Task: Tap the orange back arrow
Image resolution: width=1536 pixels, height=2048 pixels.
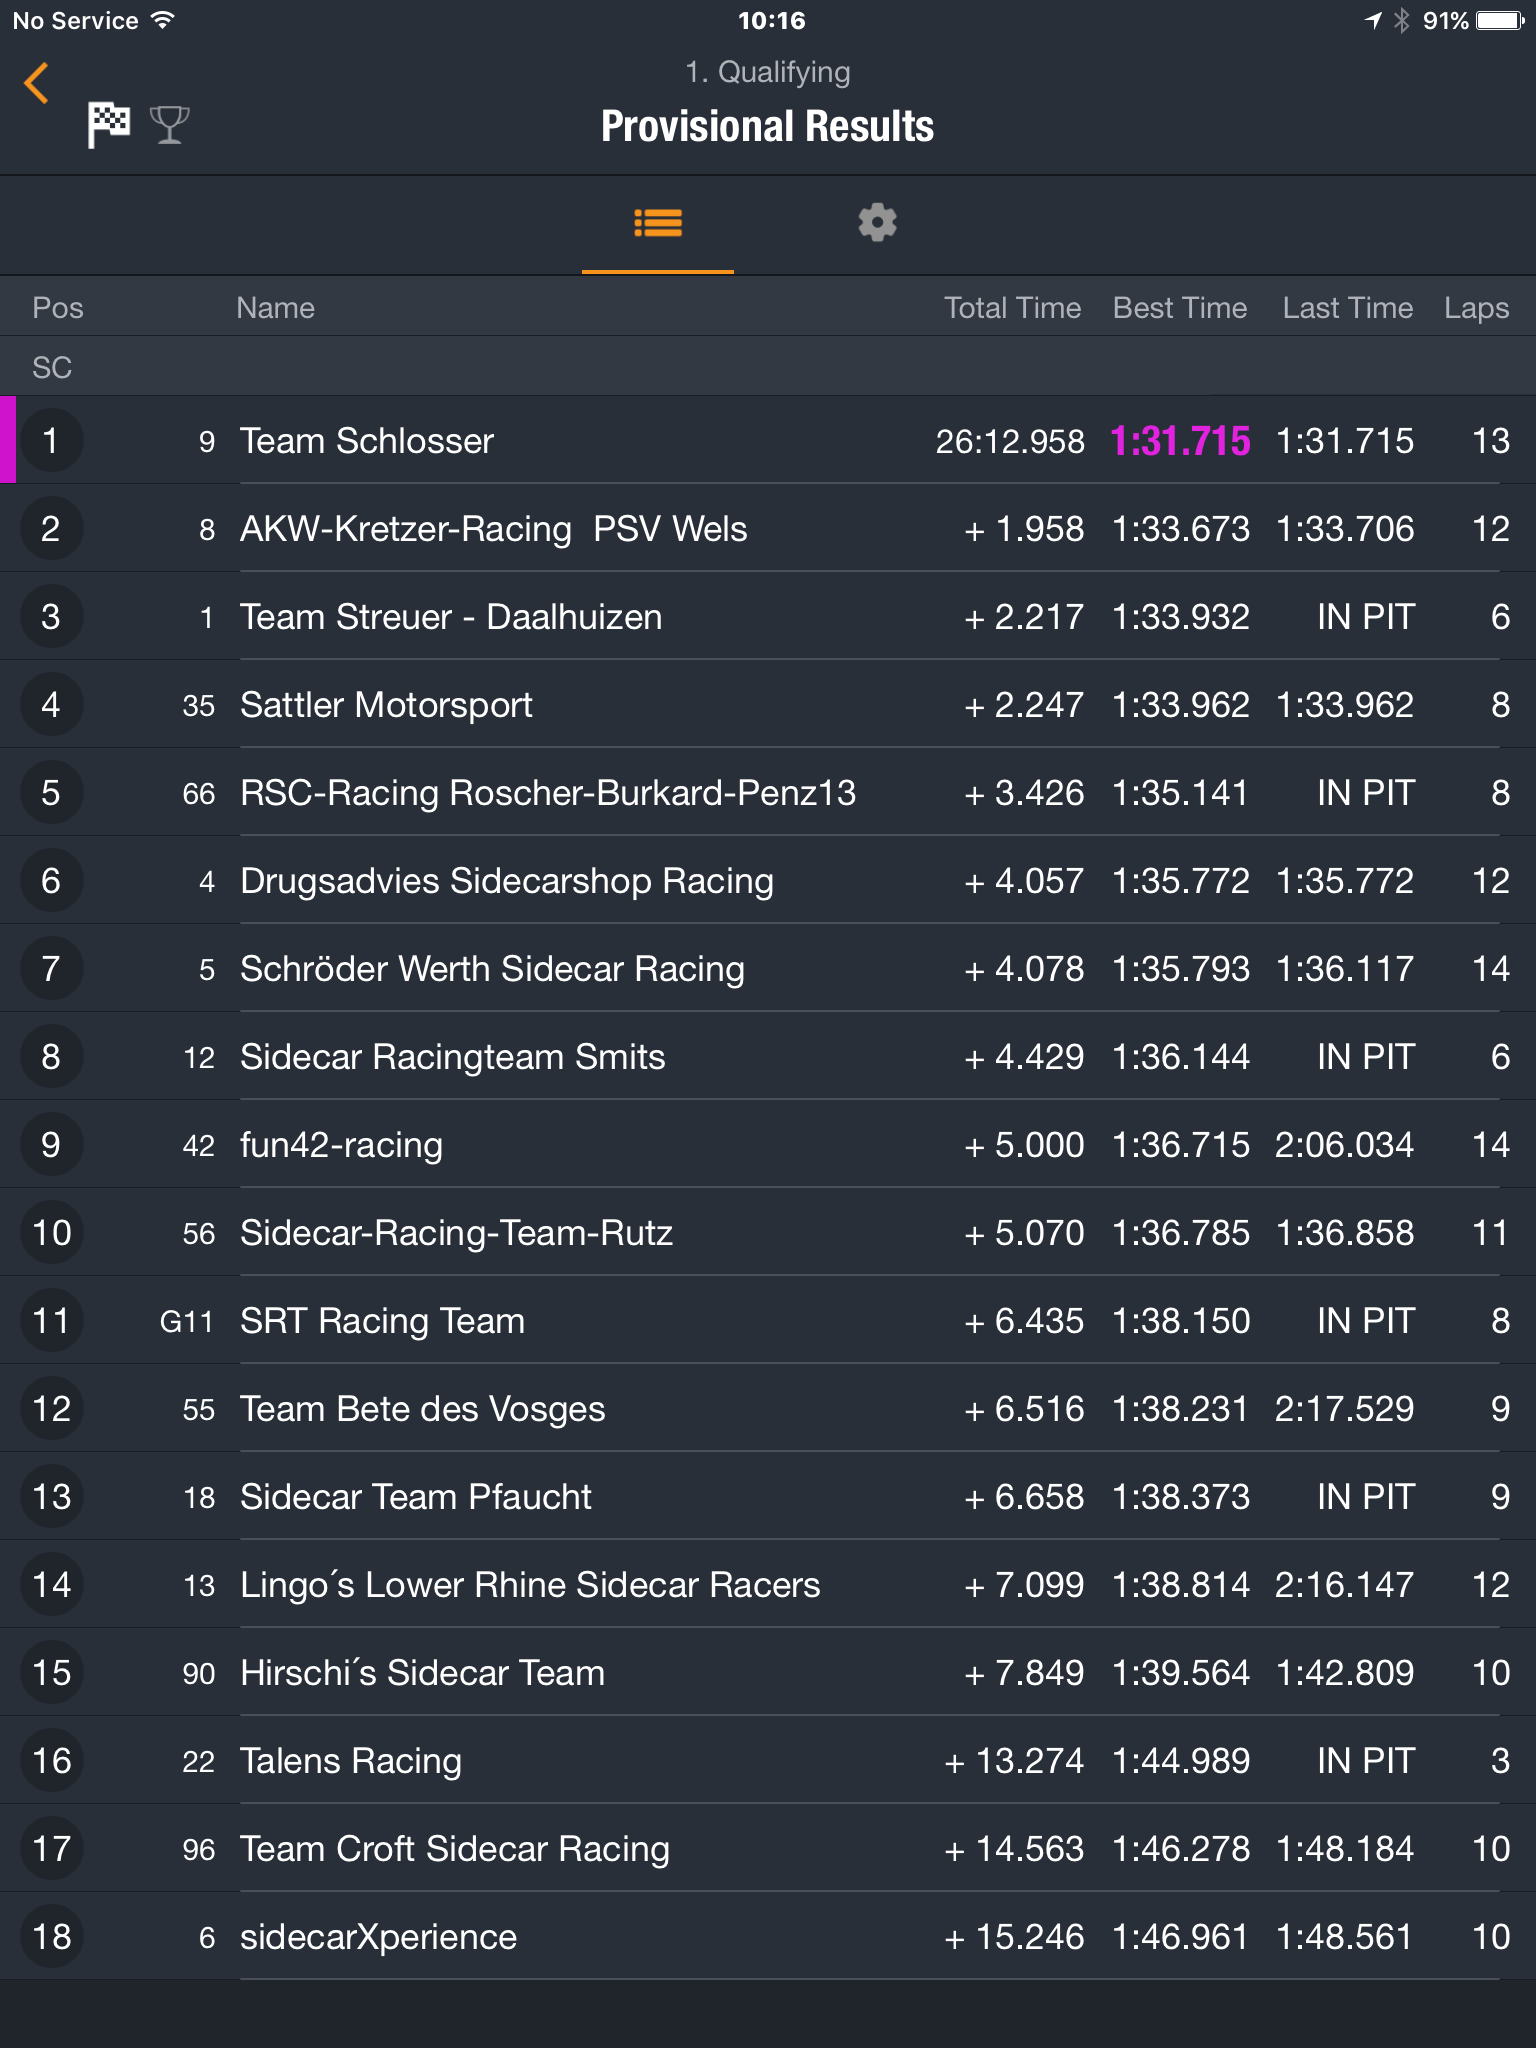Action: pyautogui.click(x=37, y=83)
